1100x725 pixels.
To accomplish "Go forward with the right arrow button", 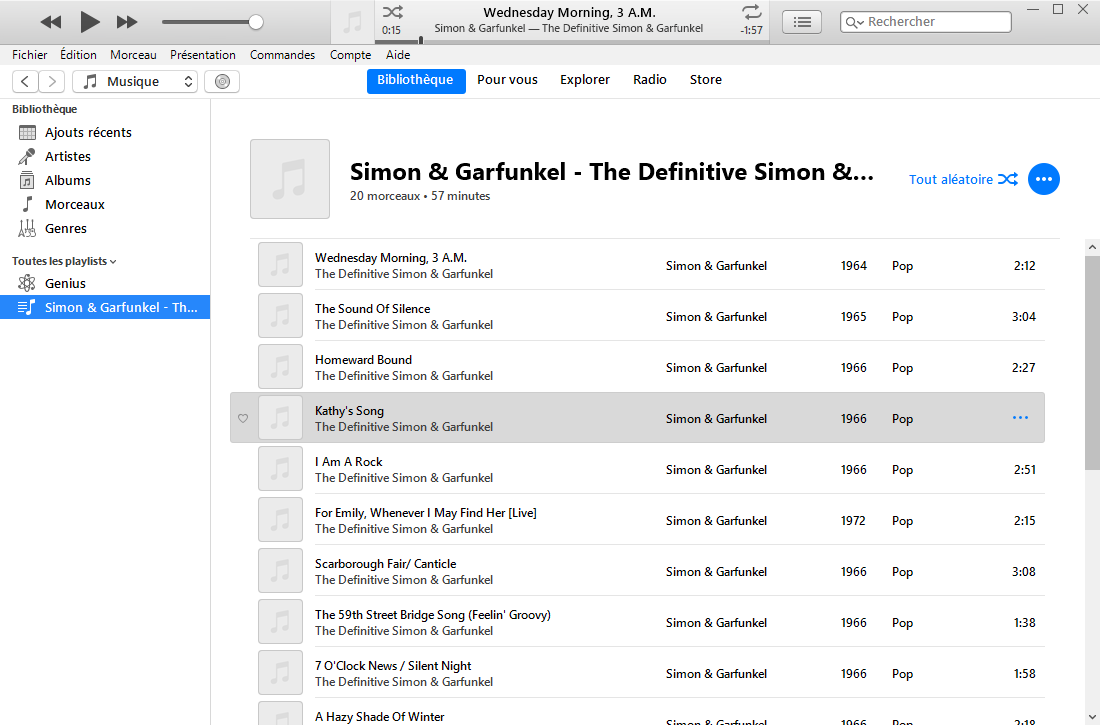I will tap(52, 81).
